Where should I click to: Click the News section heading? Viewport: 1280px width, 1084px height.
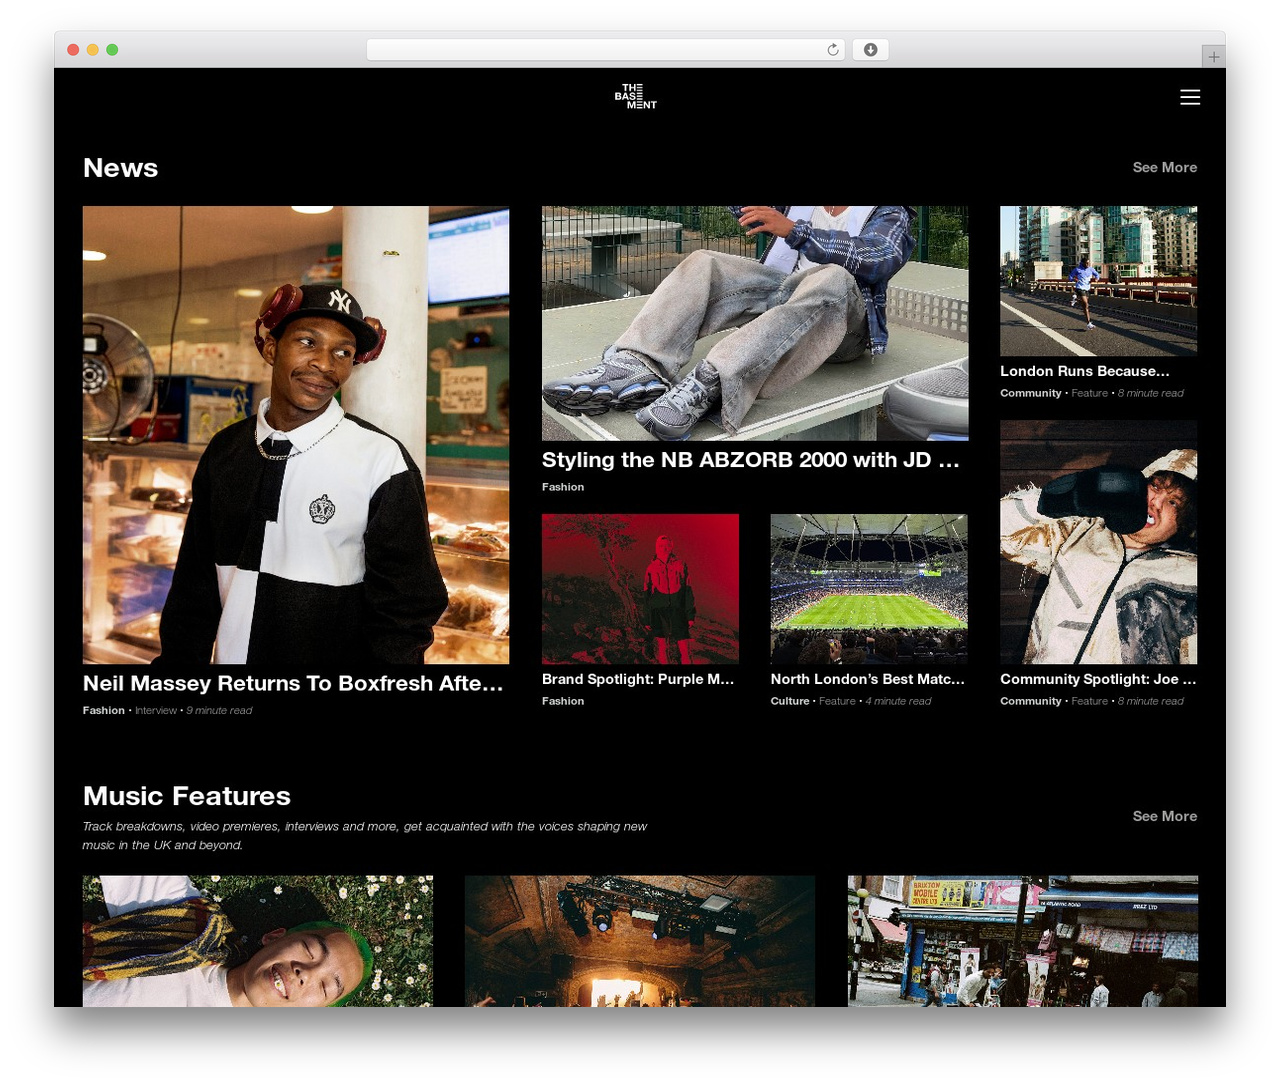point(120,168)
